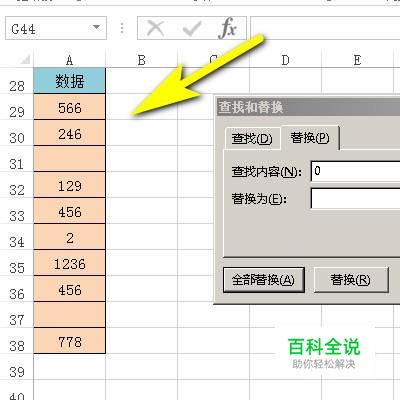
Task: Click the cancel X icon in formula bar
Action: coord(155,28)
